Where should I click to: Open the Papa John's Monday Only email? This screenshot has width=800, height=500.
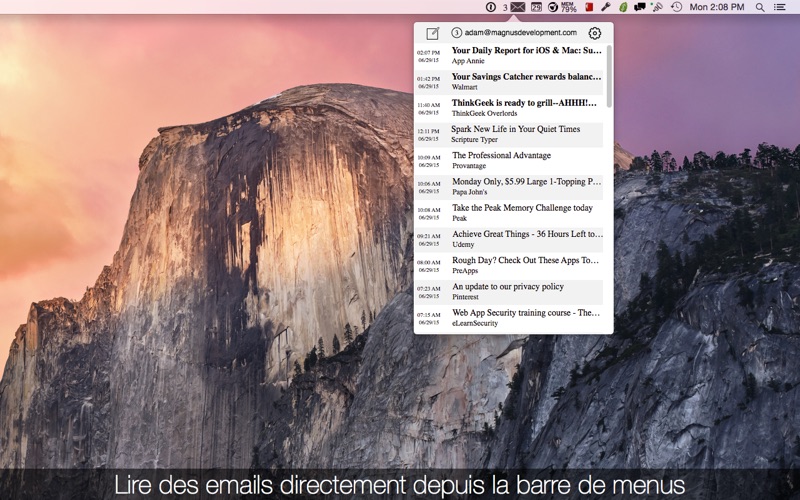[x=509, y=187]
